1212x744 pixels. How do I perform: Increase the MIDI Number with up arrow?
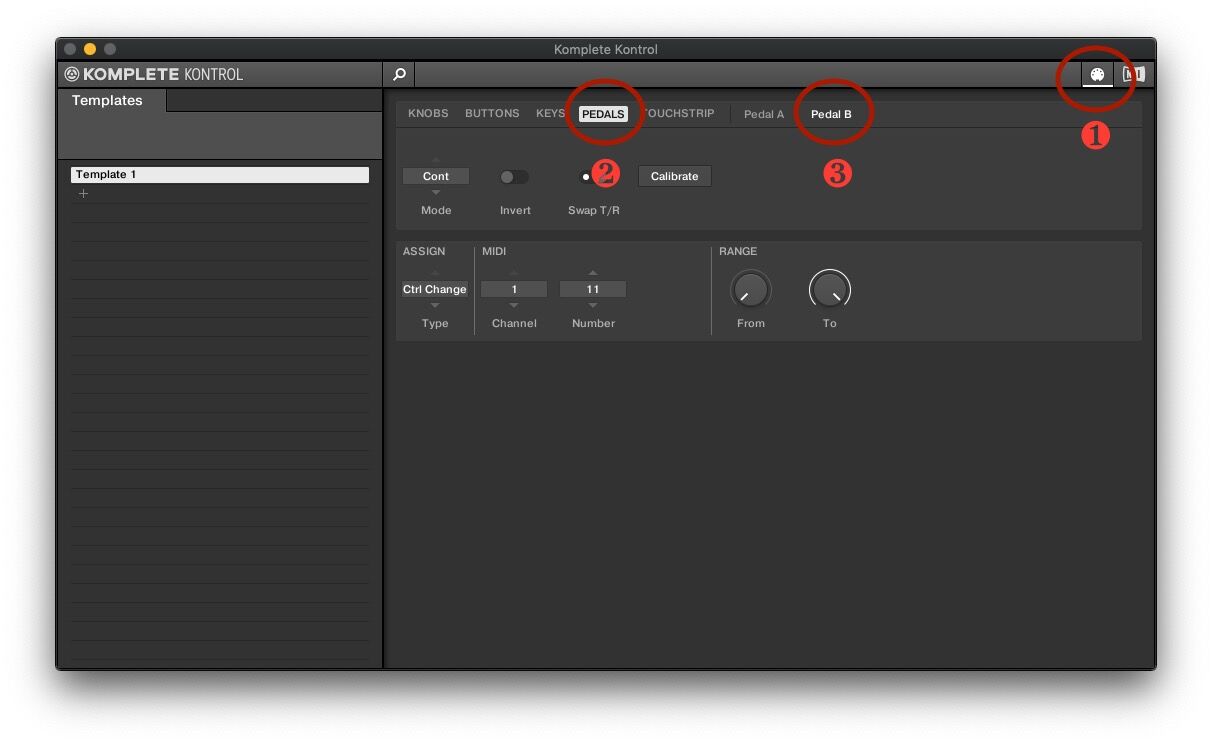pyautogui.click(x=593, y=273)
